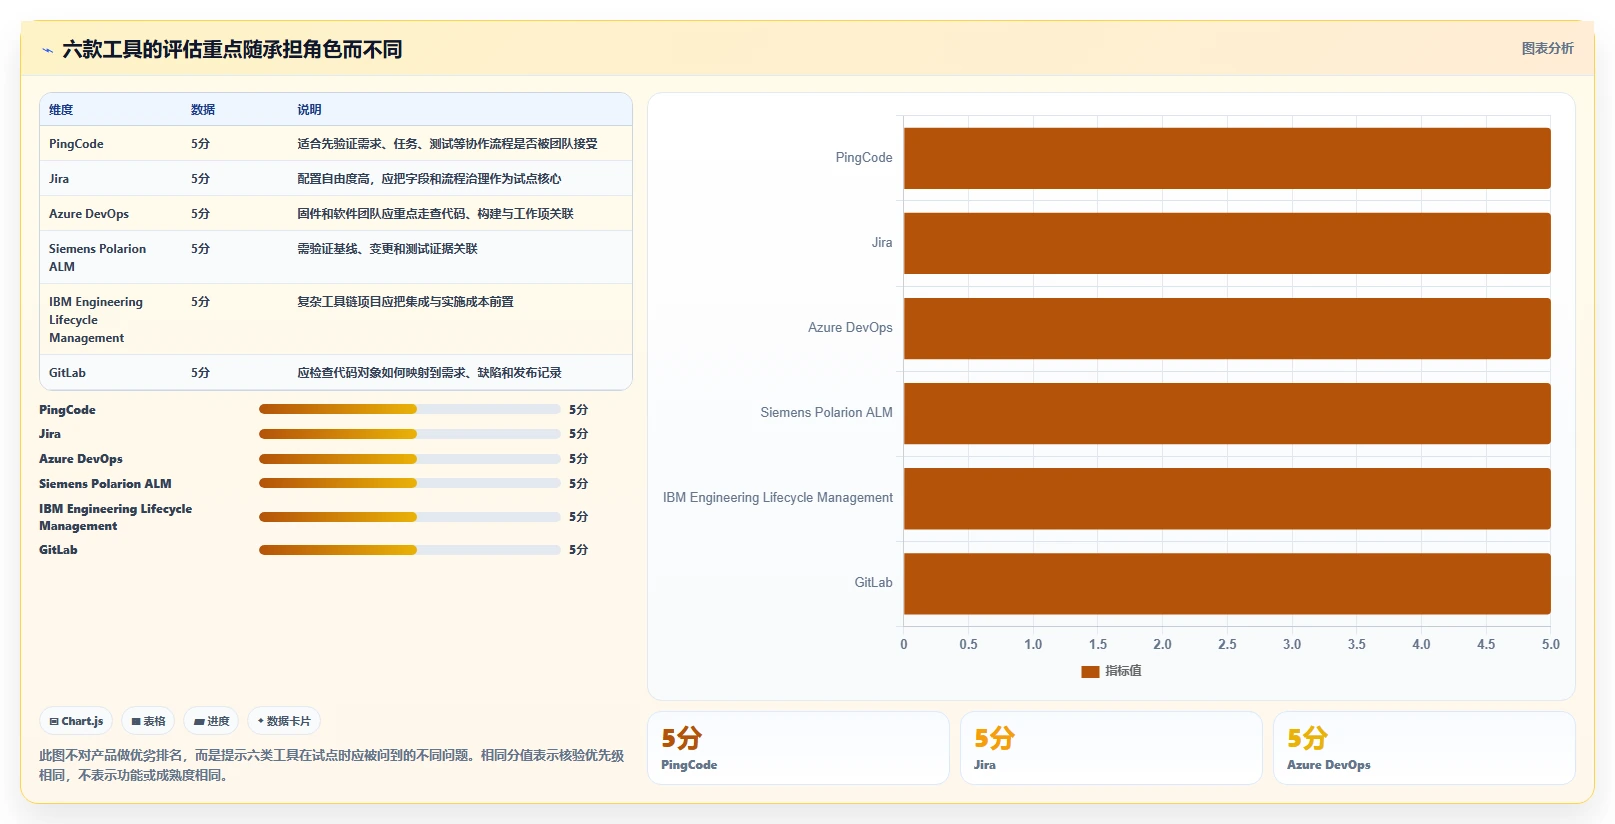The height and width of the screenshot is (824, 1615).
Task: Click the 5.0 tick on the chart x-axis
Action: 1550,645
